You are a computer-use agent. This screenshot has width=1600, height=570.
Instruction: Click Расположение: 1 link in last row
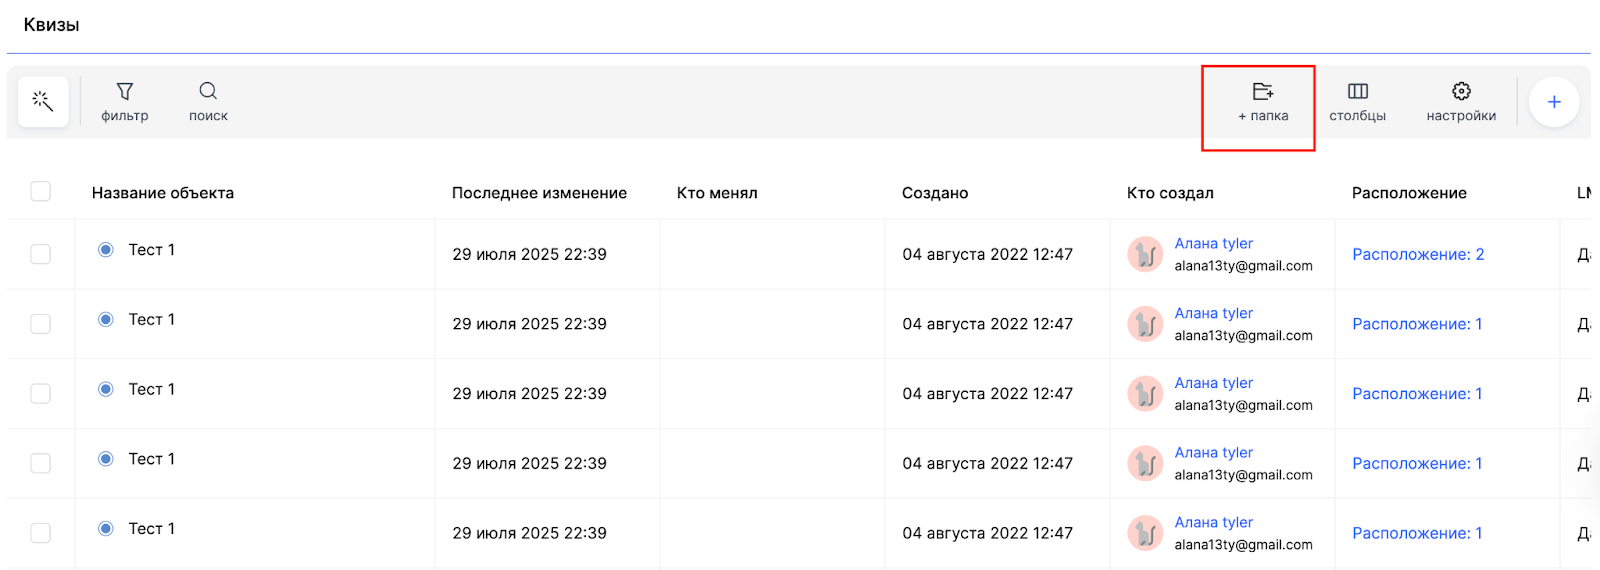click(1417, 533)
